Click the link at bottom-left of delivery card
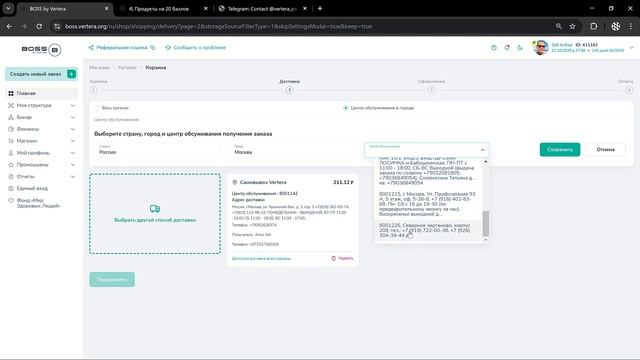 (x=262, y=258)
